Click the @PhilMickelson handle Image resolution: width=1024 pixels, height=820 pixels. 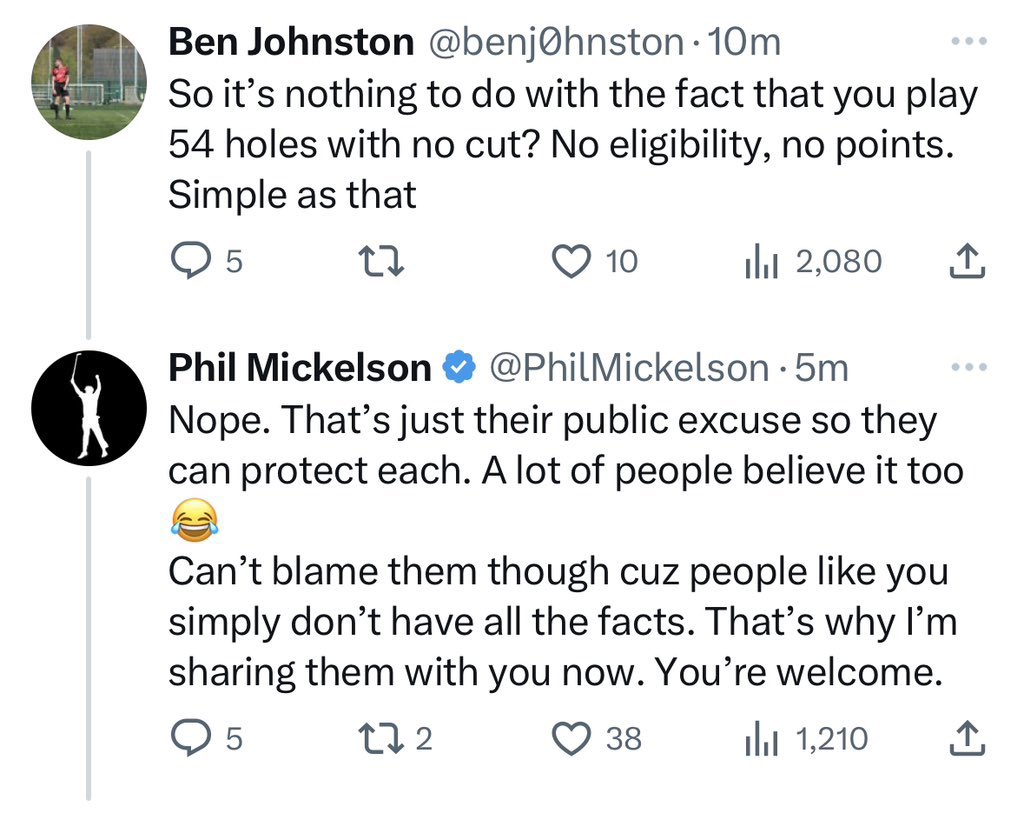pos(628,368)
